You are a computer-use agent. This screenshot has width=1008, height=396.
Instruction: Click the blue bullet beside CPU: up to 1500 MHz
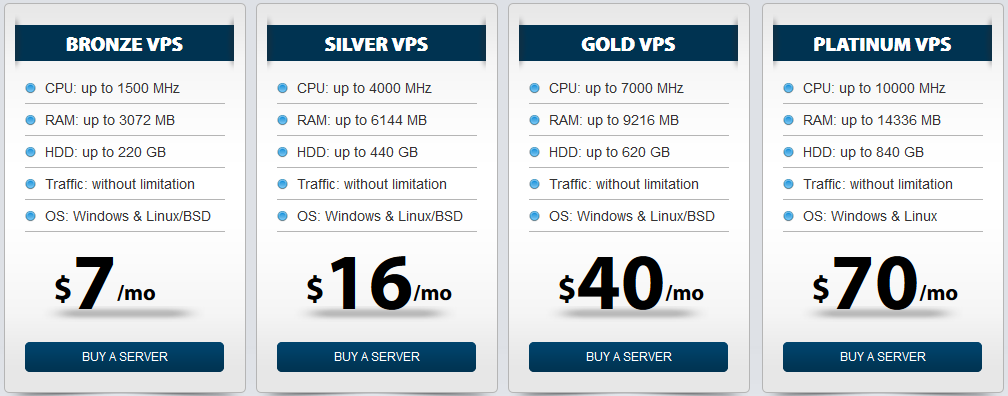(x=30, y=88)
